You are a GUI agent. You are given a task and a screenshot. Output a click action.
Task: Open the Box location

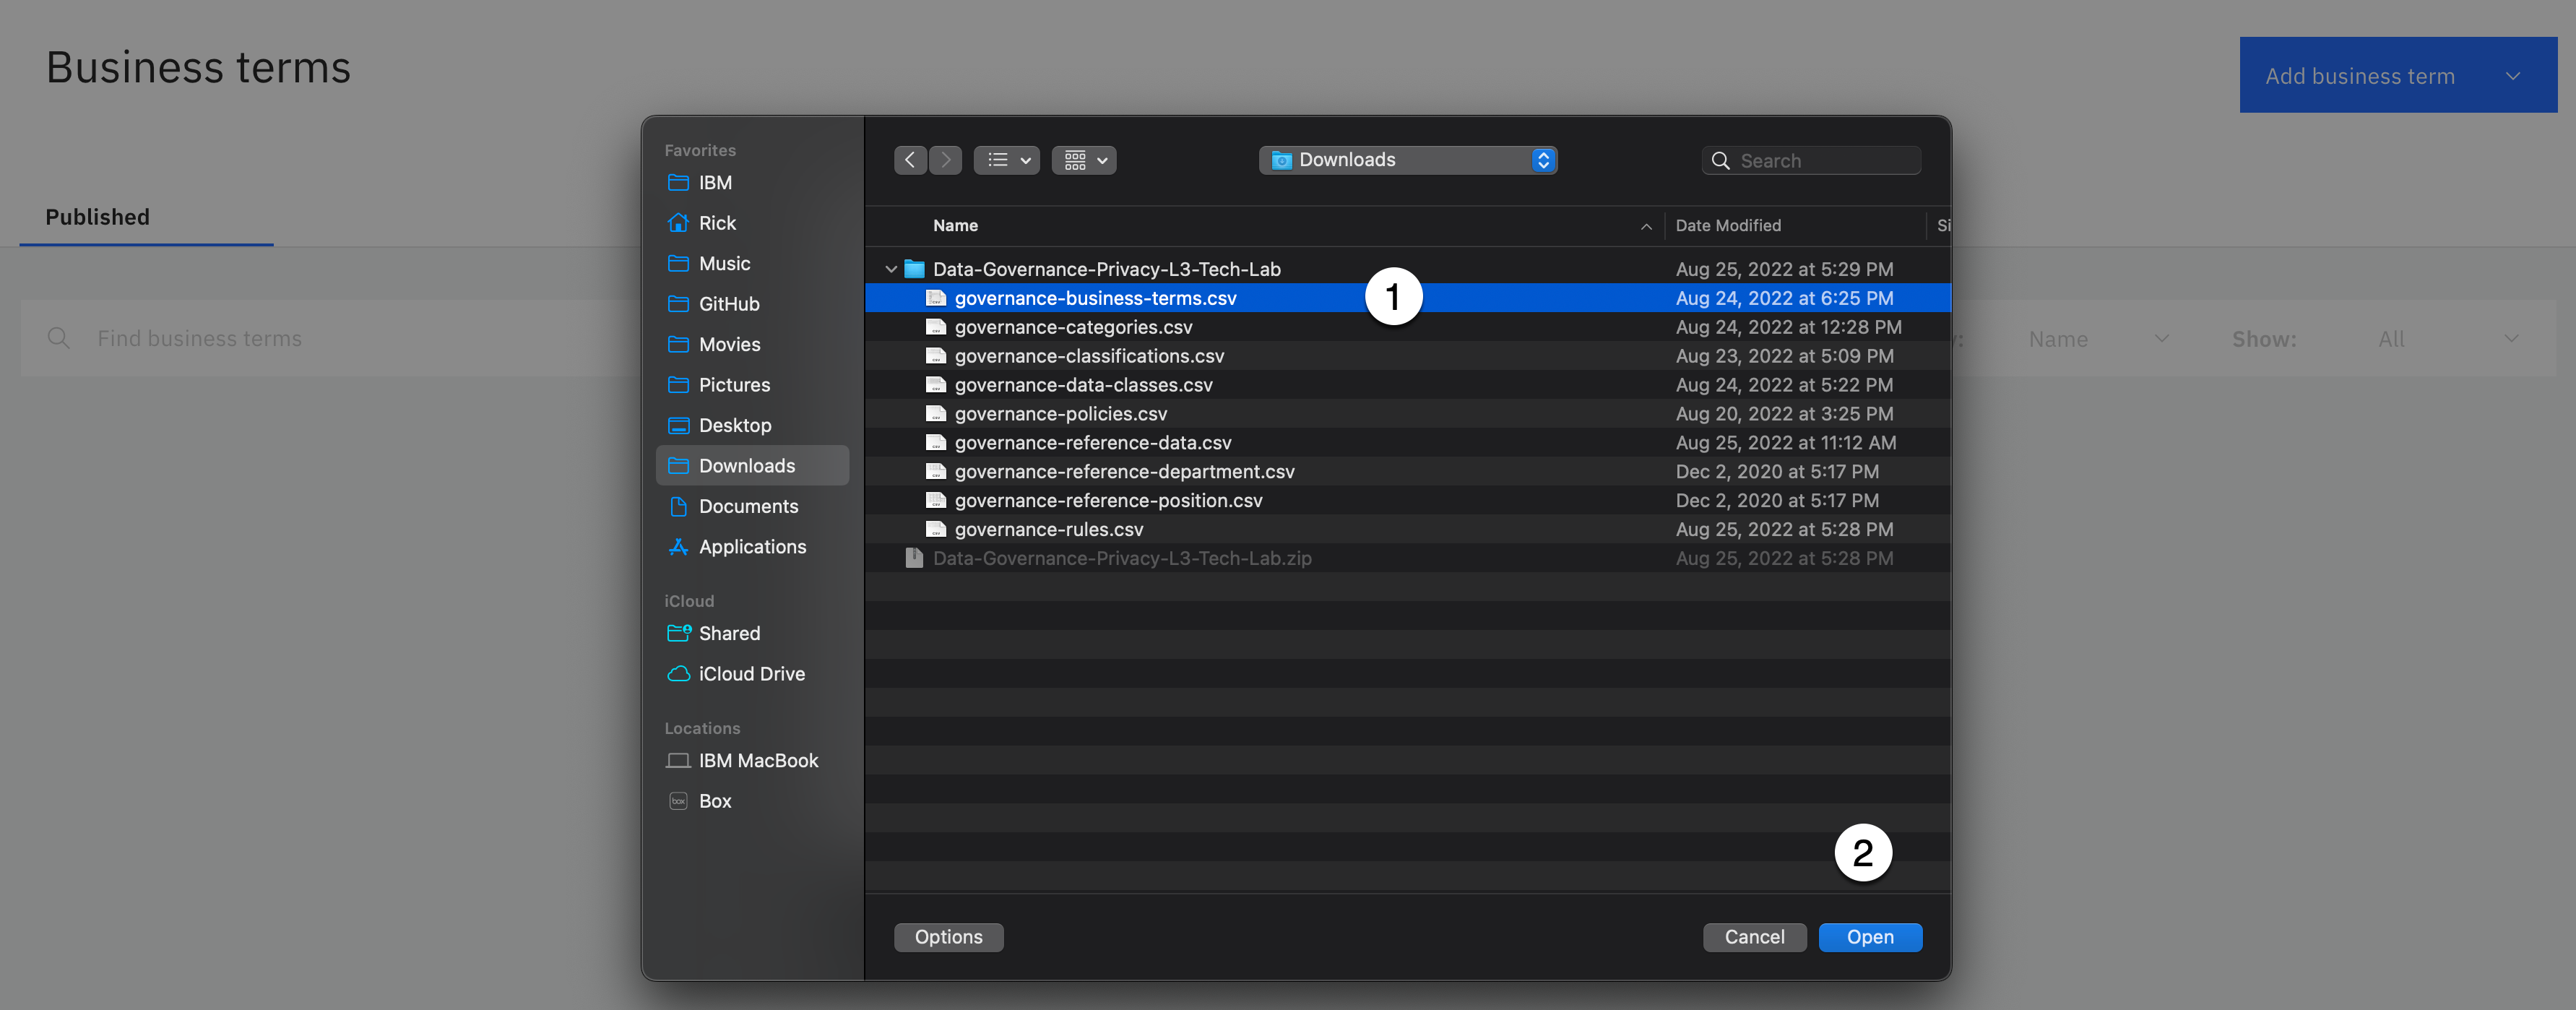(x=714, y=801)
